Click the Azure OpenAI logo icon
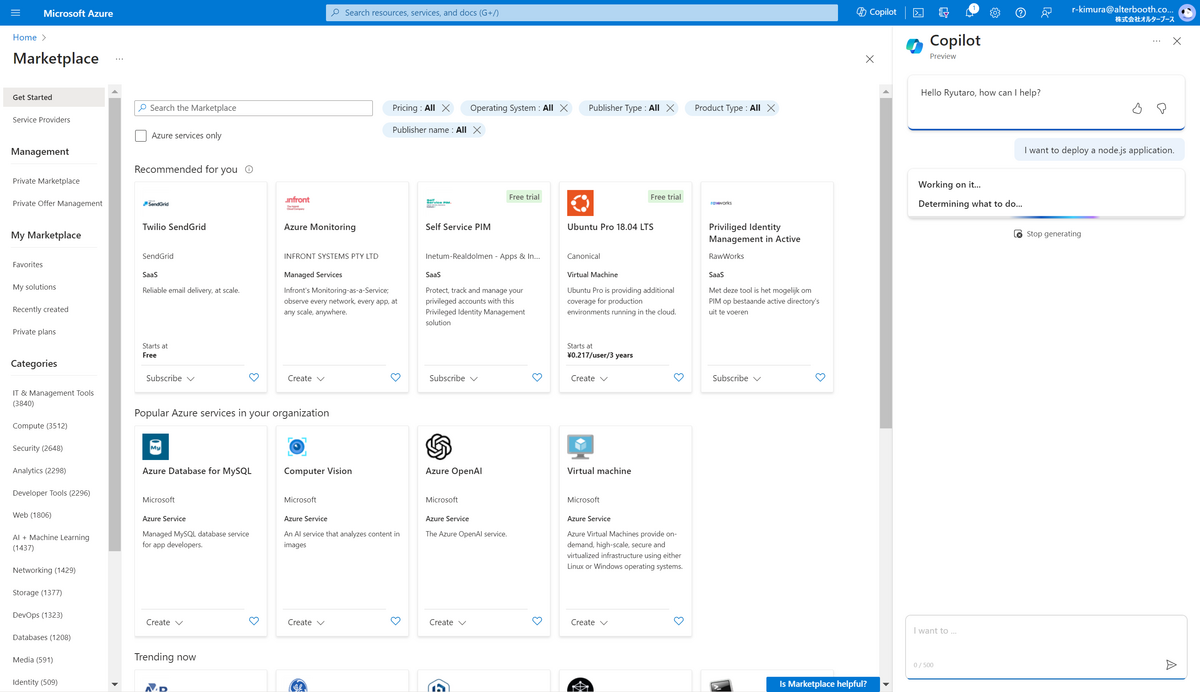This screenshot has height=692, width=1200. 439,446
